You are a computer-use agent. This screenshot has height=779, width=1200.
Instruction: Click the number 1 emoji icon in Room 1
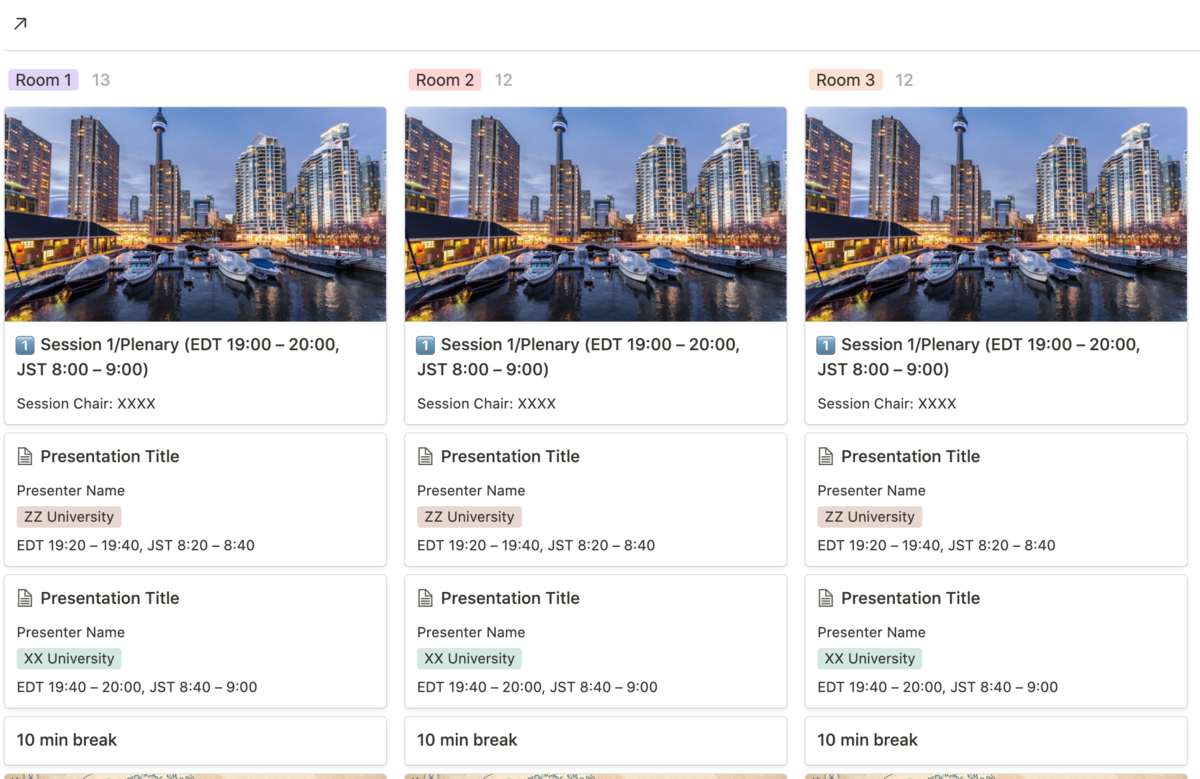point(26,345)
